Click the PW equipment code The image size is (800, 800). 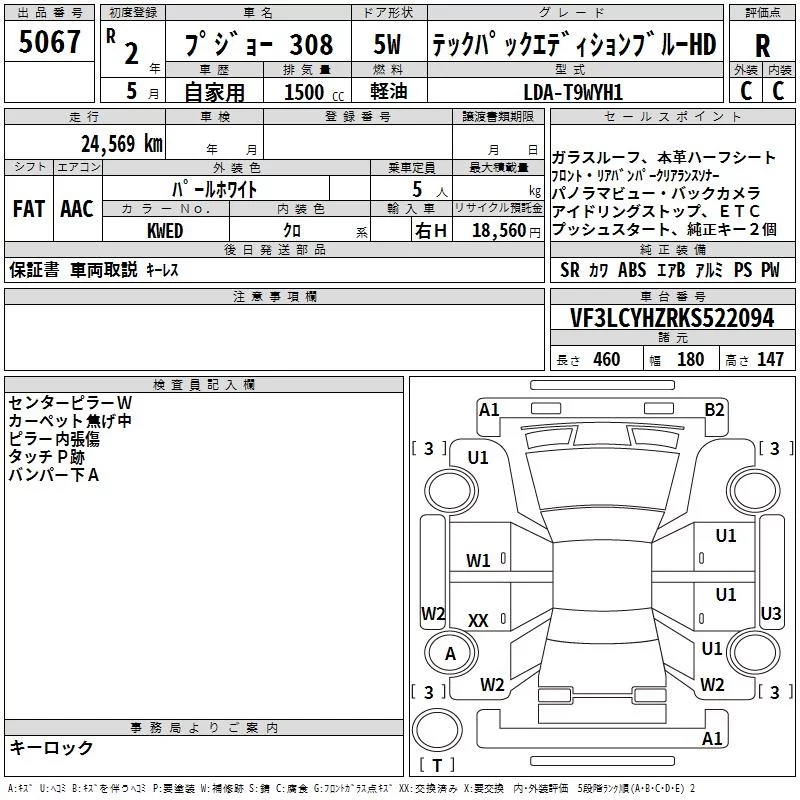pos(770,270)
